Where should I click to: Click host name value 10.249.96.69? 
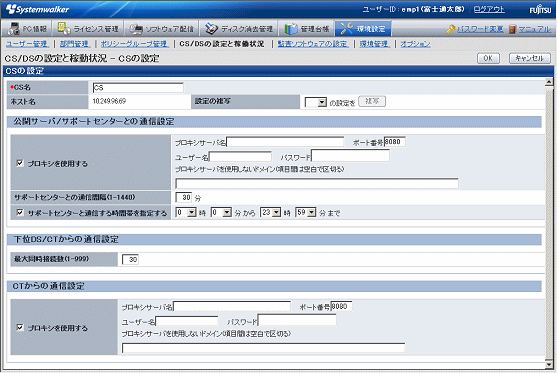[x=109, y=101]
